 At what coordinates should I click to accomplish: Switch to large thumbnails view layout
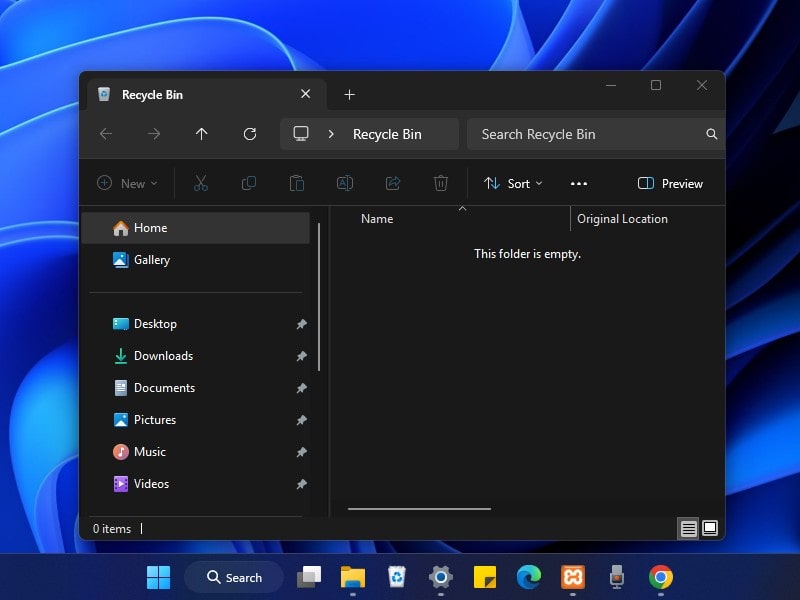coord(710,528)
